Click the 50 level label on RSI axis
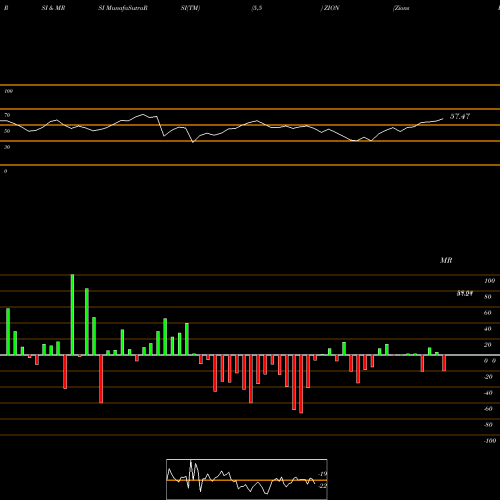The width and height of the screenshot is (500, 500). tap(7, 131)
